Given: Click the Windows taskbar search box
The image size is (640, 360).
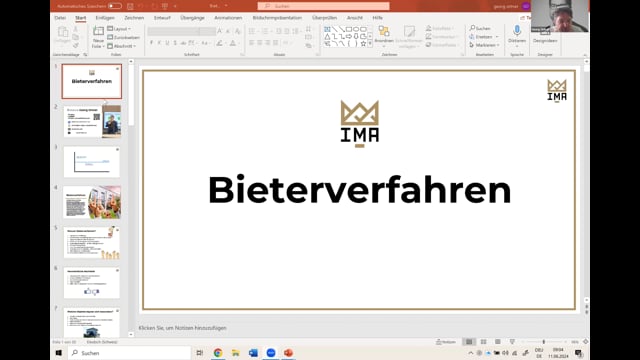Looking at the screenshot, I should 129,353.
